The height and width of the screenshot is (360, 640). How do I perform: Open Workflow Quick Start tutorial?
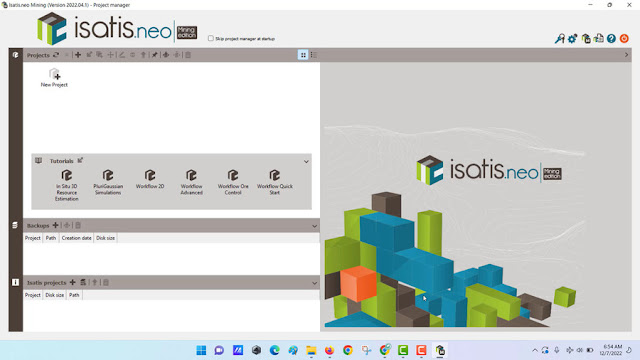coord(275,182)
